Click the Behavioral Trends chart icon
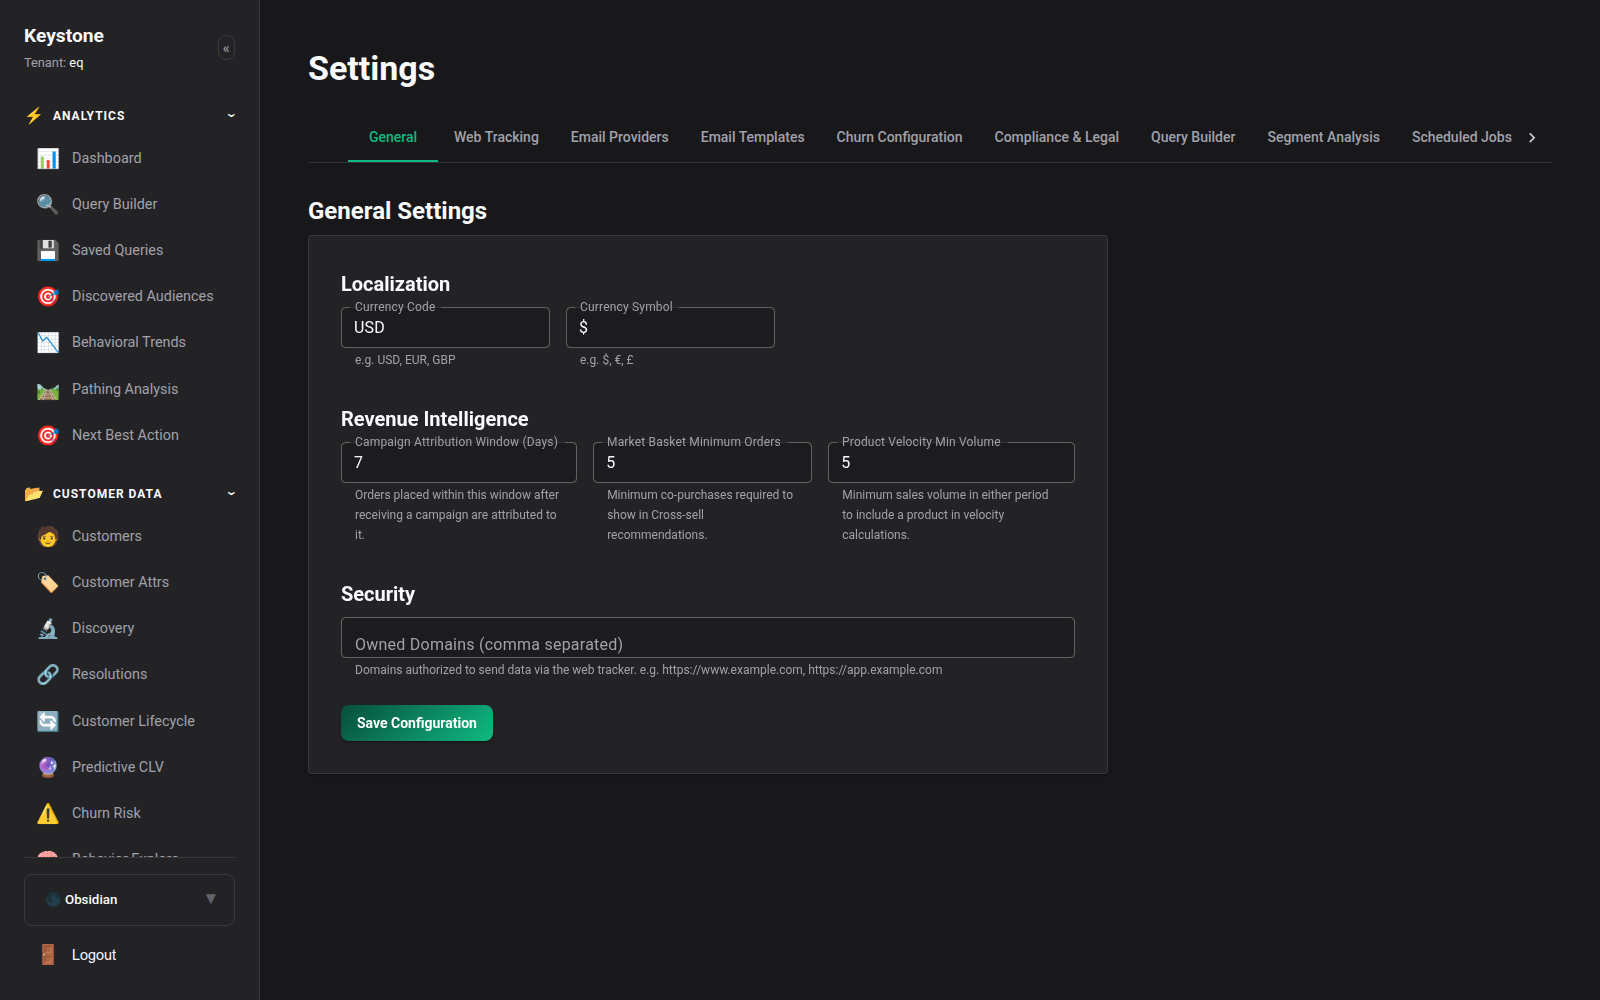Image resolution: width=1600 pixels, height=1000 pixels. (48, 342)
